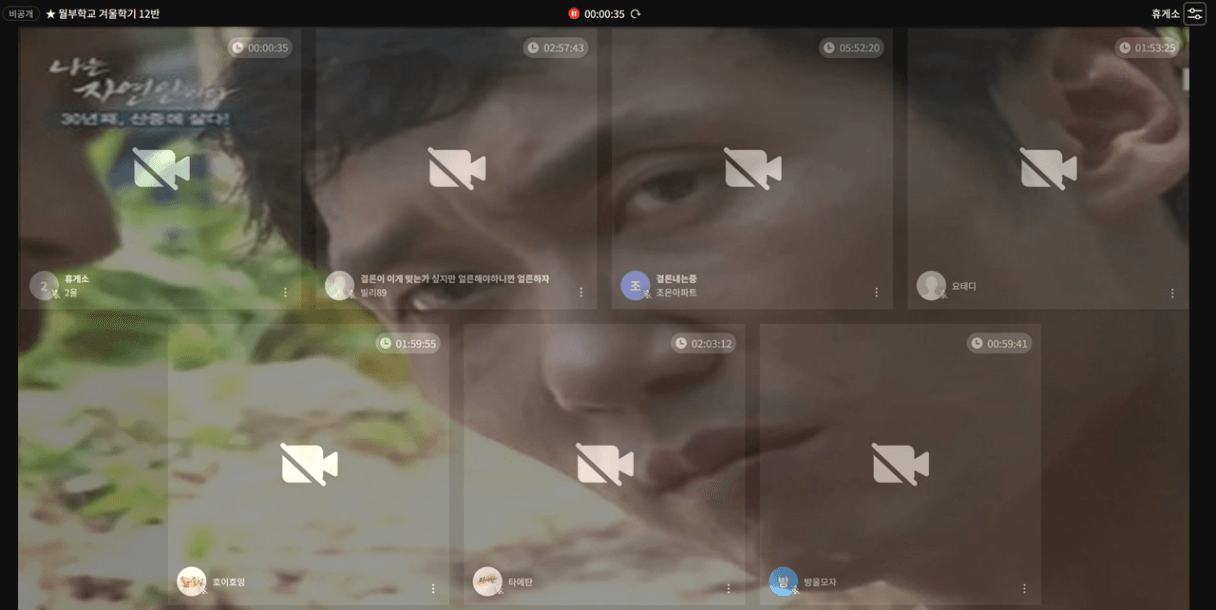Image resolution: width=1216 pixels, height=610 pixels.
Task: Click the avatar of participant 2율
Action: click(x=44, y=285)
